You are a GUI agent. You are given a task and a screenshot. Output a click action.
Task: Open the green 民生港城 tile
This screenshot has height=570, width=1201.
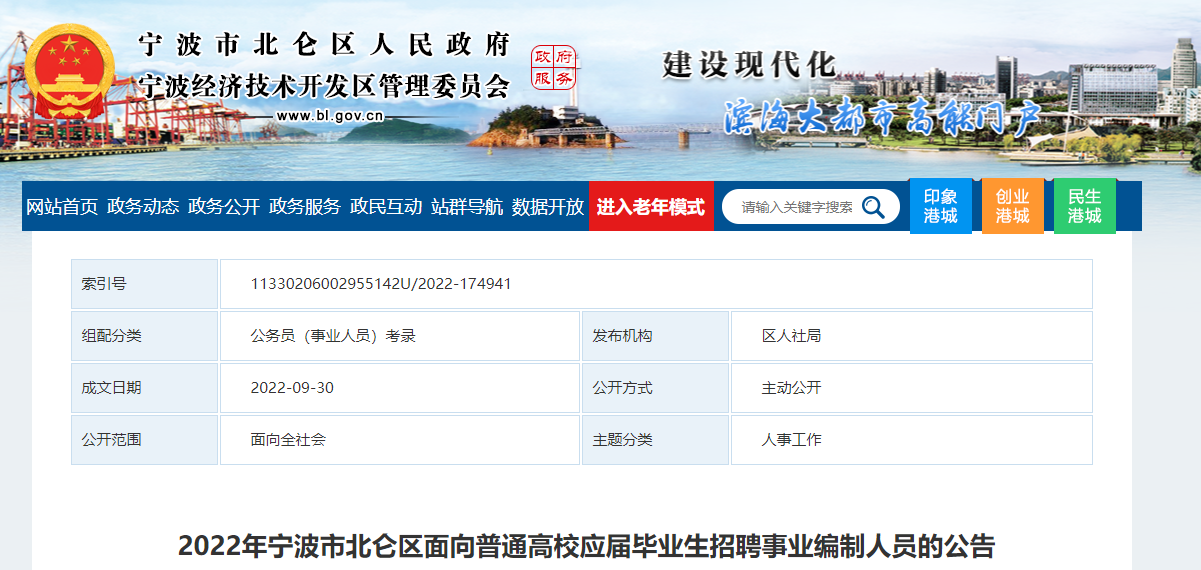tap(1084, 206)
